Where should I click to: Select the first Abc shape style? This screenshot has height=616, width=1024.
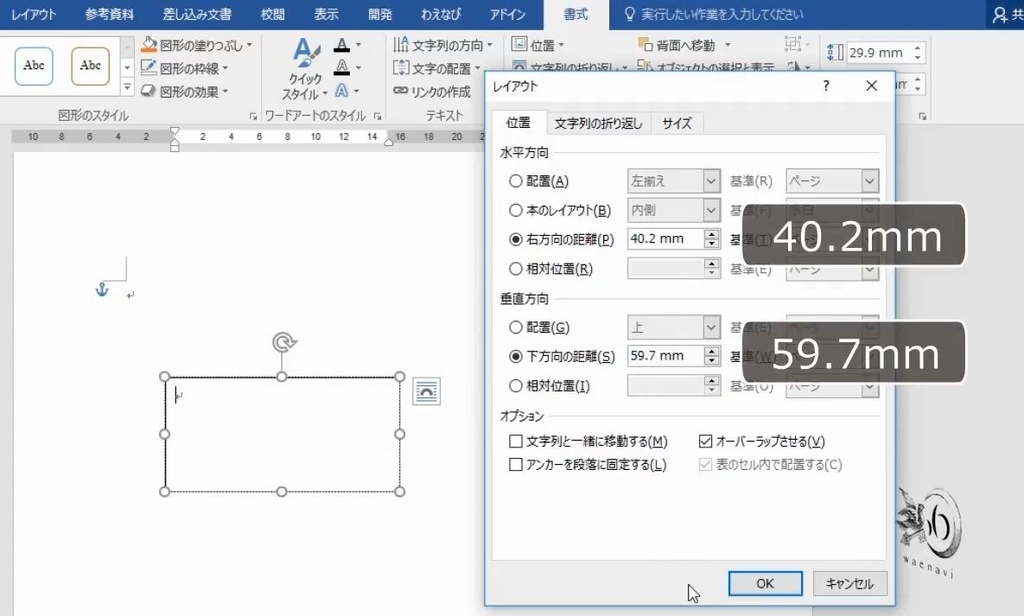(34, 65)
